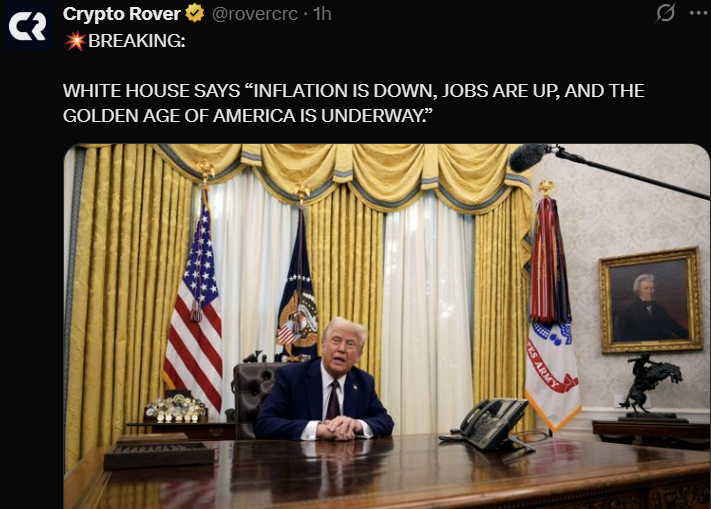Open the @rovercrc handle link

pyautogui.click(x=254, y=14)
